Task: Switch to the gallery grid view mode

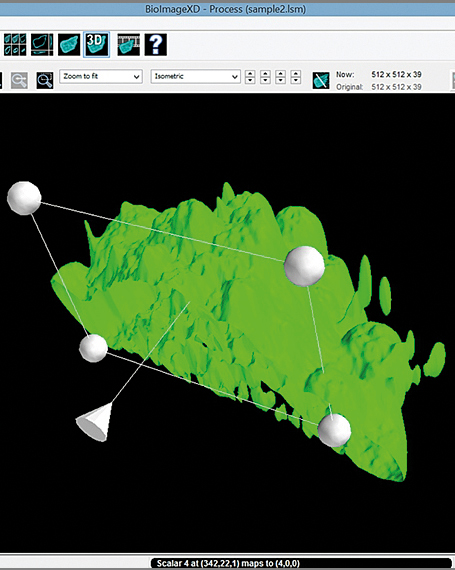Action: tap(15, 44)
